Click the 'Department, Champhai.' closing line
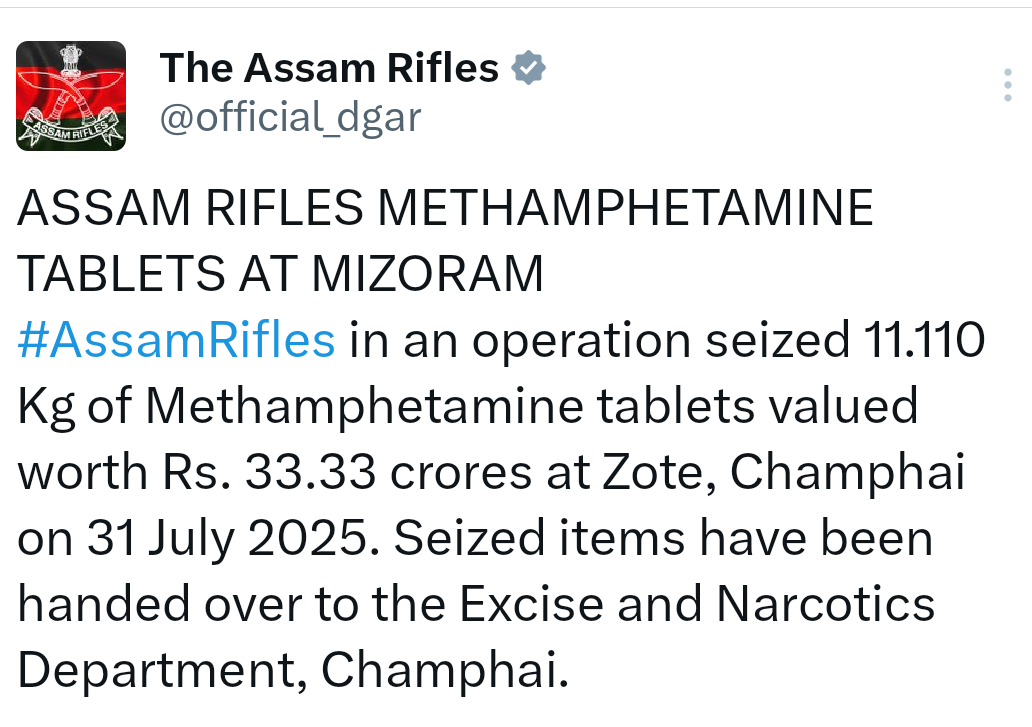 293,671
